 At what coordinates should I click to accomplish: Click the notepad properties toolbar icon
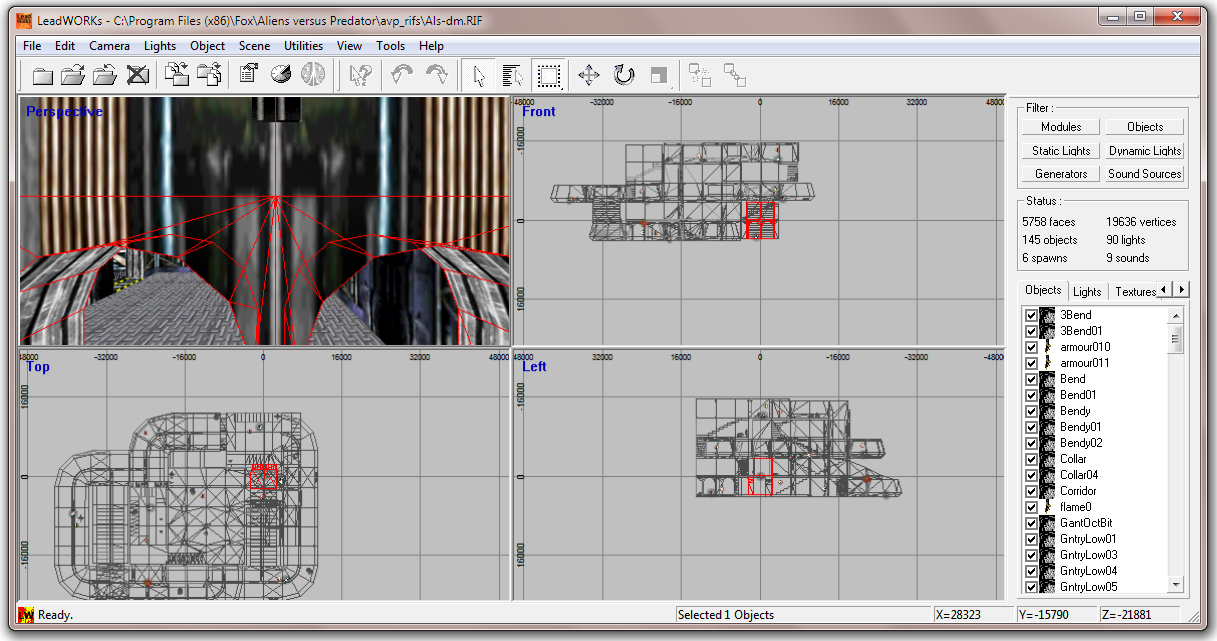coord(248,75)
